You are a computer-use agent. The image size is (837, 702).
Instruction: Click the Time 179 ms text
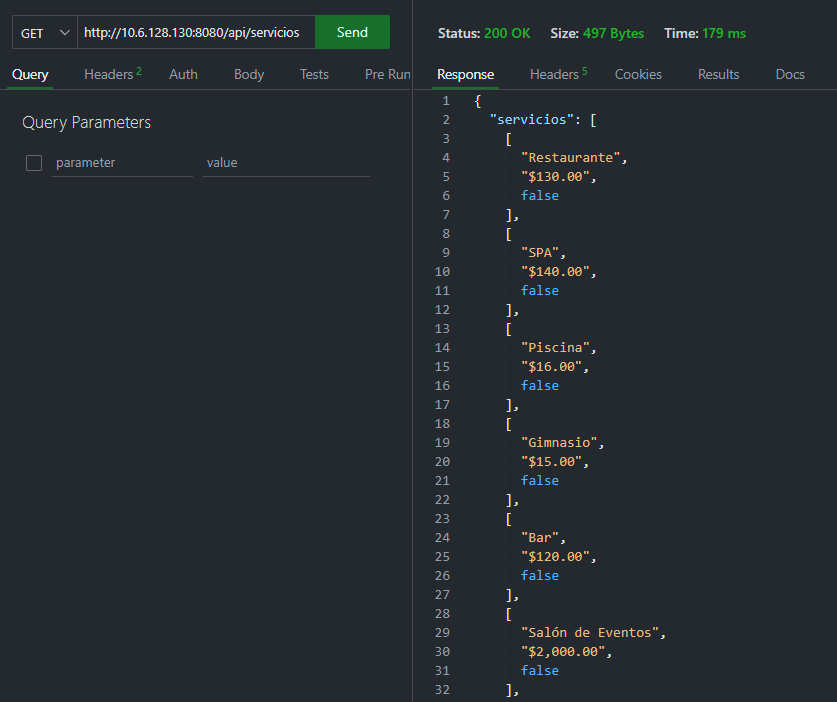click(x=705, y=33)
